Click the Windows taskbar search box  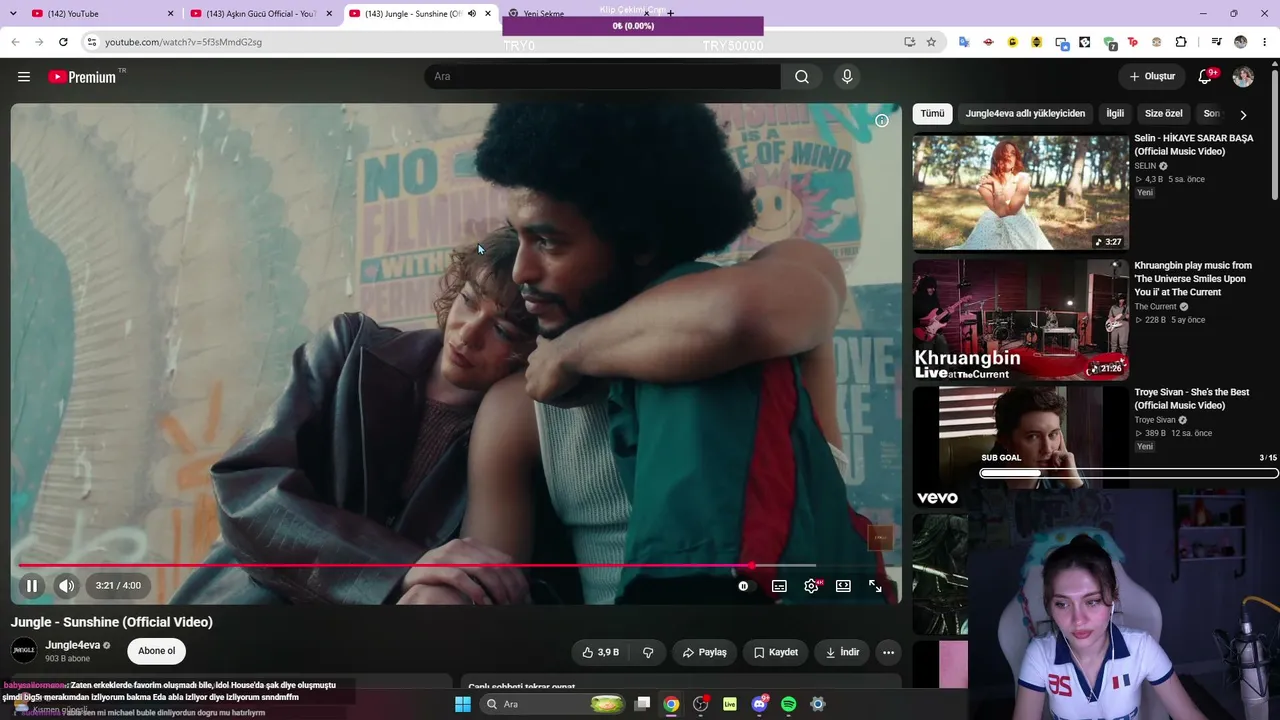click(x=553, y=704)
